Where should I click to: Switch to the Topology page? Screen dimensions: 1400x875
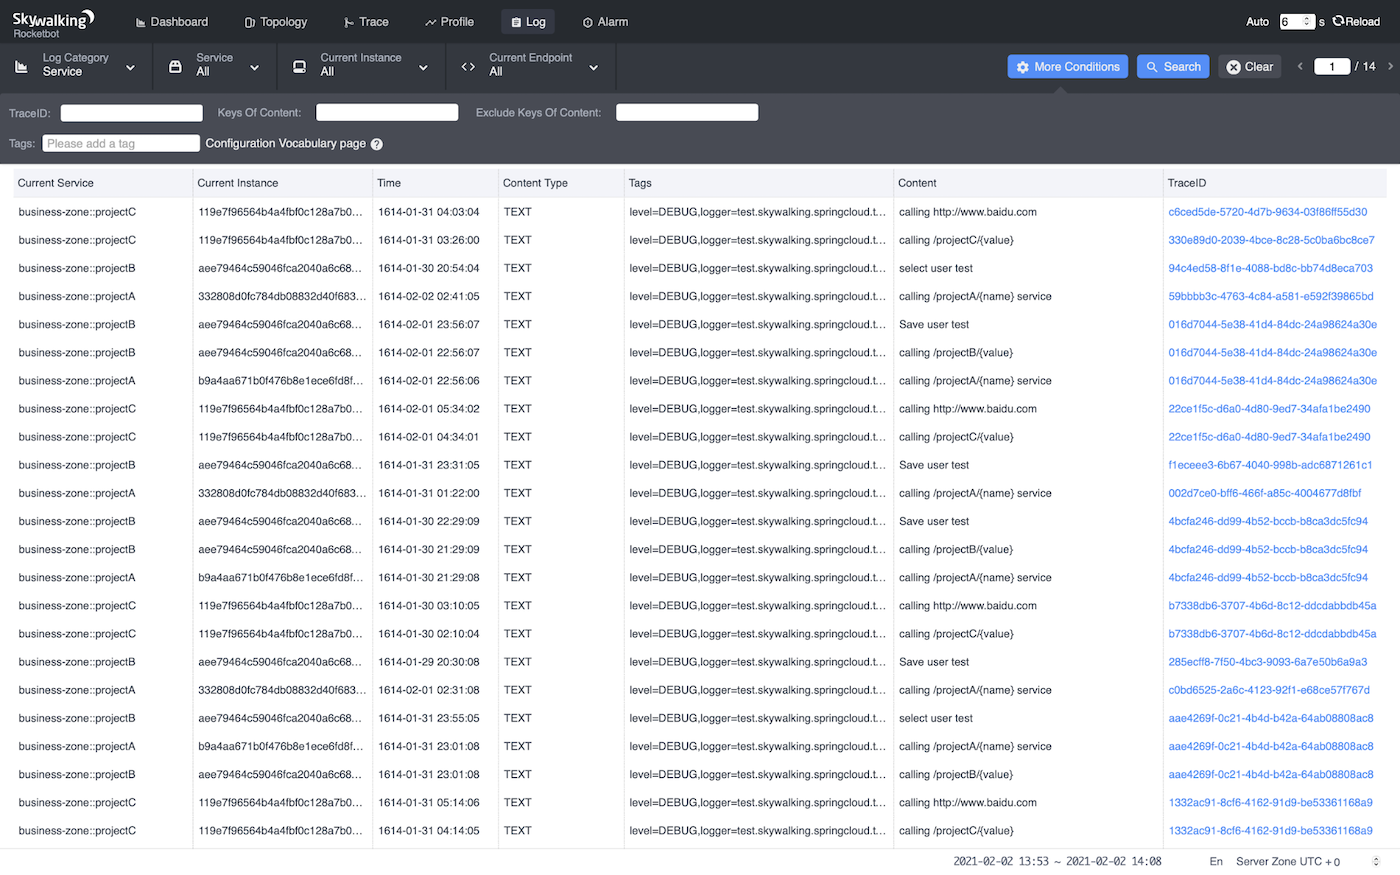click(275, 21)
